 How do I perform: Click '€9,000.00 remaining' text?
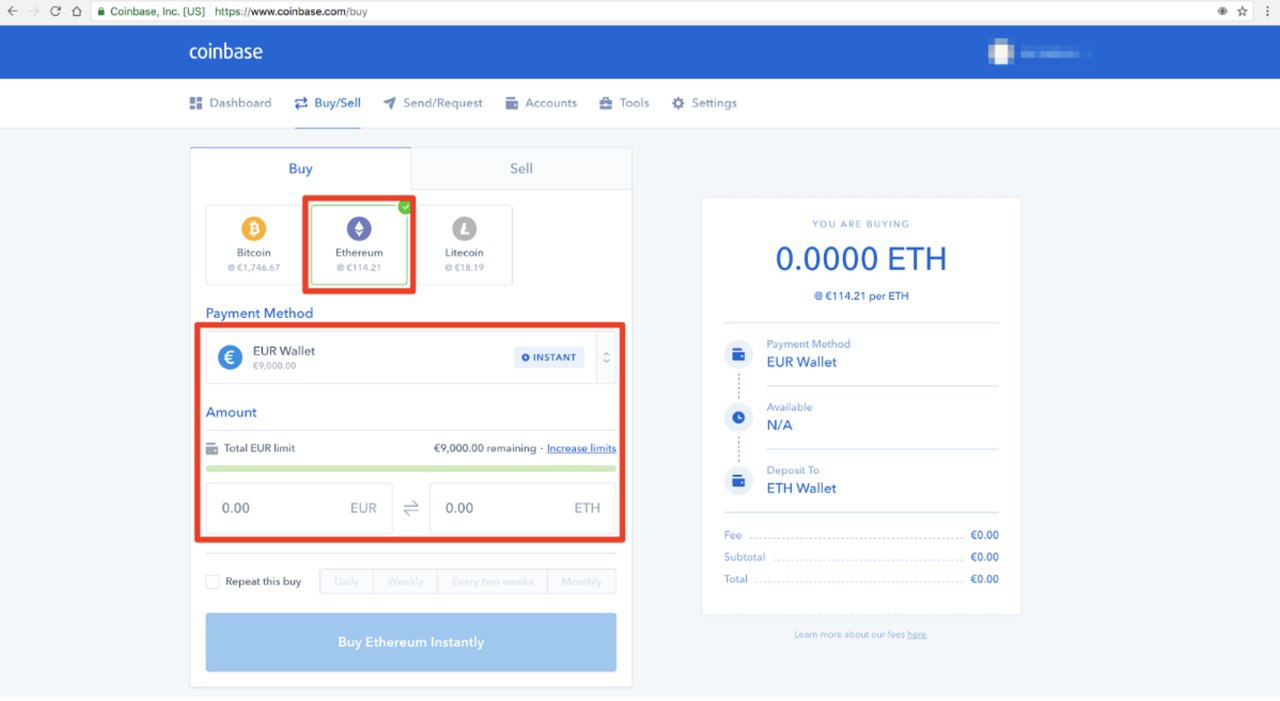485,448
